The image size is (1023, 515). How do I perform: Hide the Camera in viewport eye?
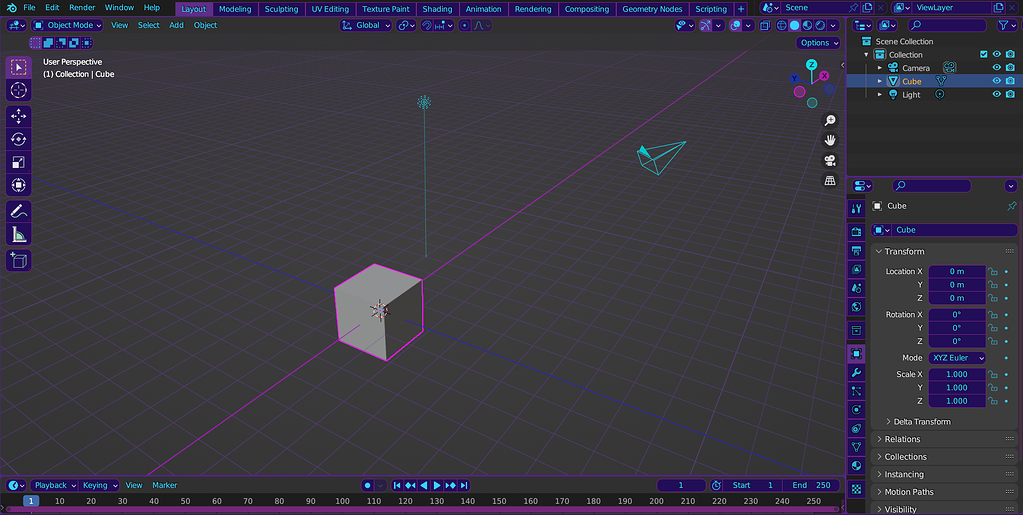click(996, 68)
